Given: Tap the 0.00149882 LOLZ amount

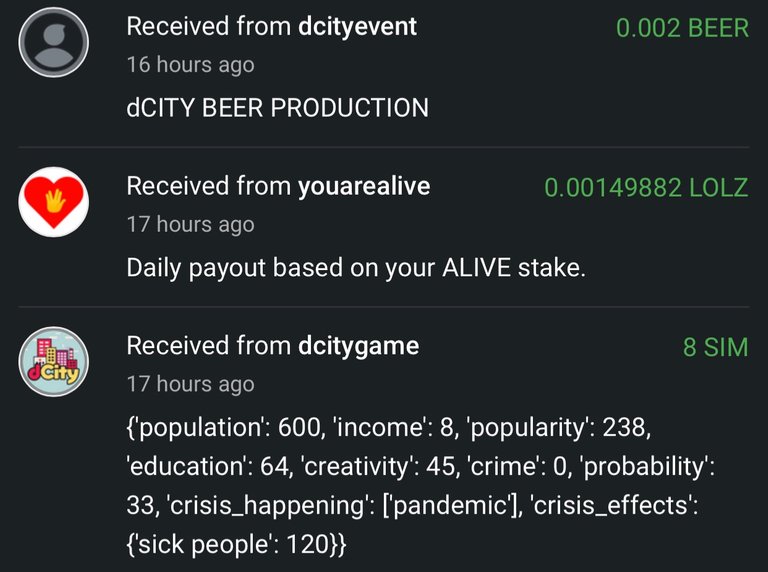Looking at the screenshot, I should click(647, 188).
